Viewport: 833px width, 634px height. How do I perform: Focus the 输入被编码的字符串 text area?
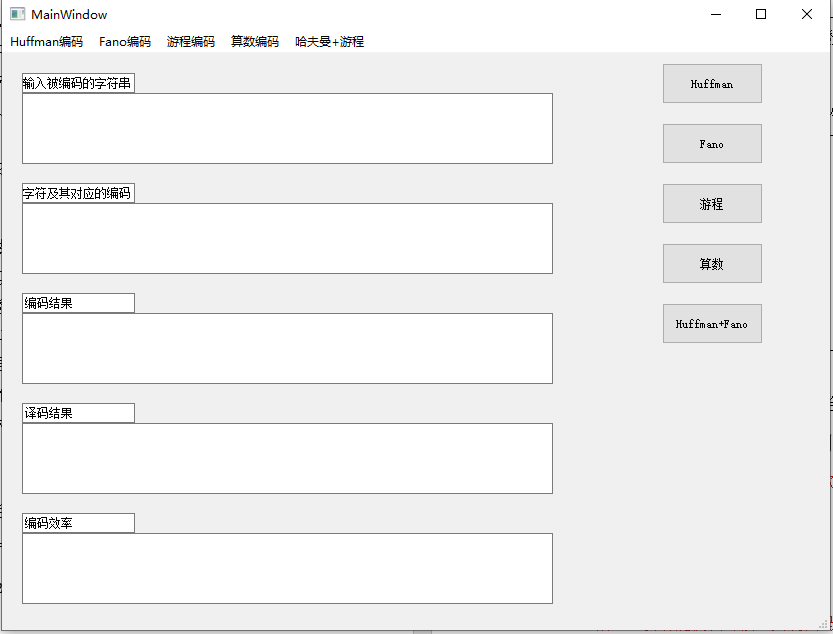coord(287,129)
